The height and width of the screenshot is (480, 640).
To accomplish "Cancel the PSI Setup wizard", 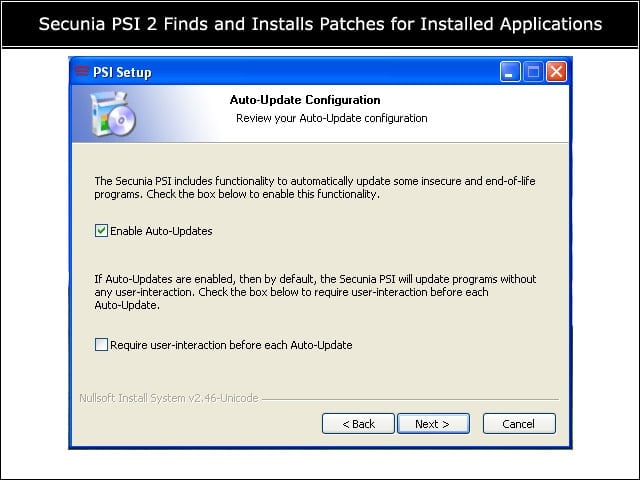I will click(x=519, y=424).
